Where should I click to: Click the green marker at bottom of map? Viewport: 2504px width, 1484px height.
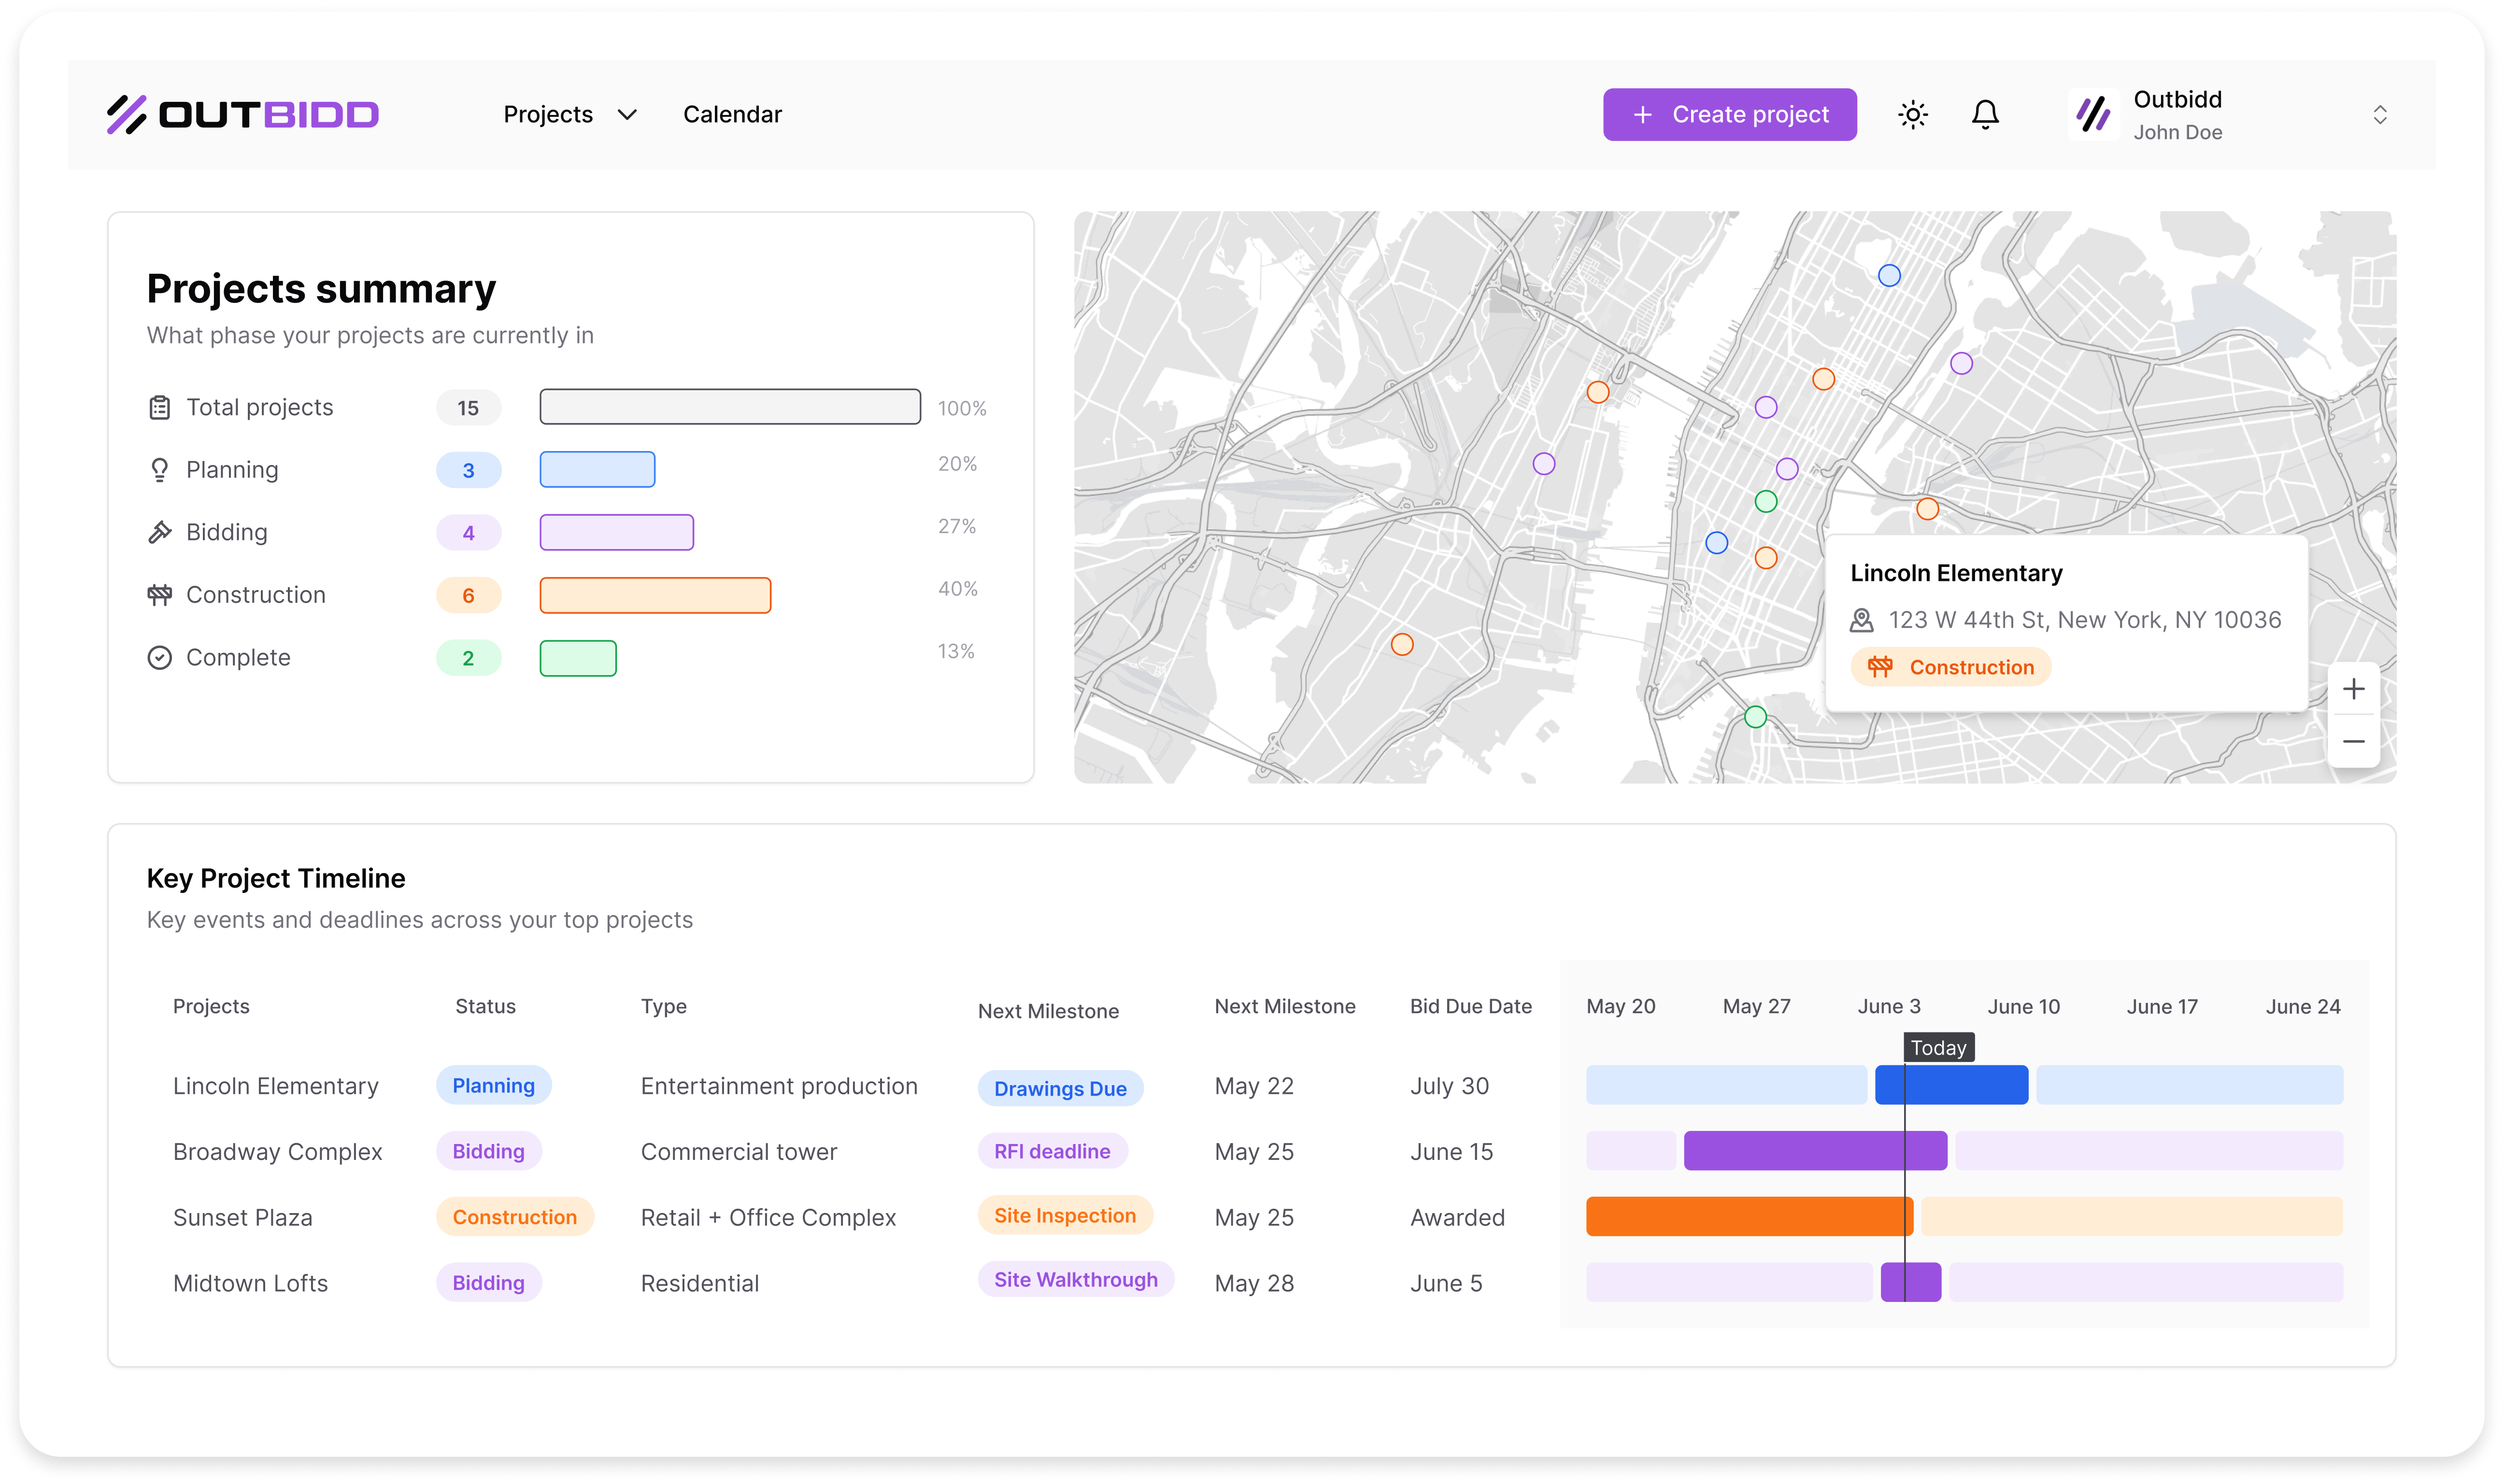(x=1755, y=716)
